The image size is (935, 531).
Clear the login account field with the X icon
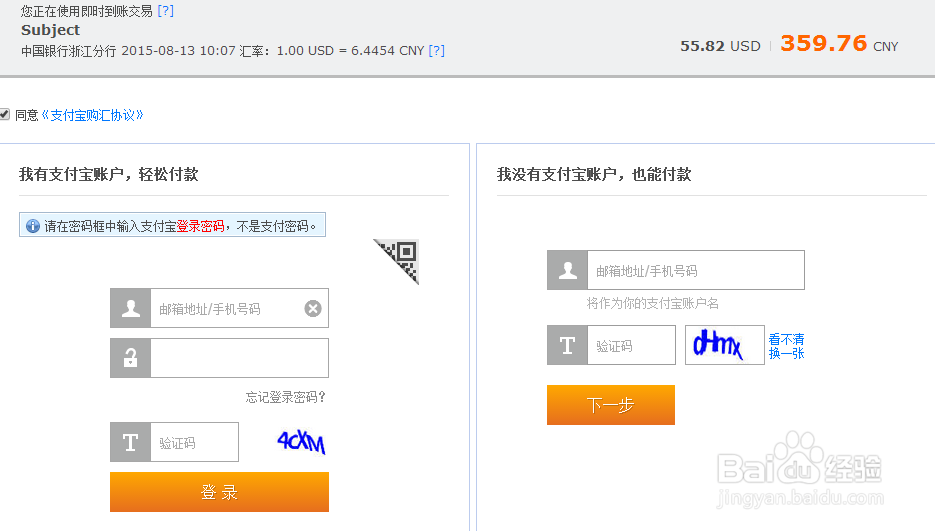(313, 308)
